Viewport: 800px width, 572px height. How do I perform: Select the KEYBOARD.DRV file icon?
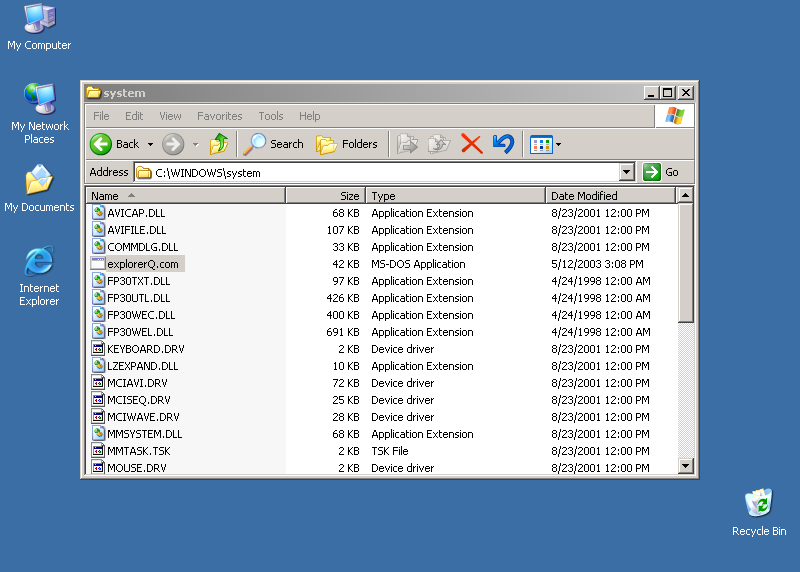tap(98, 349)
